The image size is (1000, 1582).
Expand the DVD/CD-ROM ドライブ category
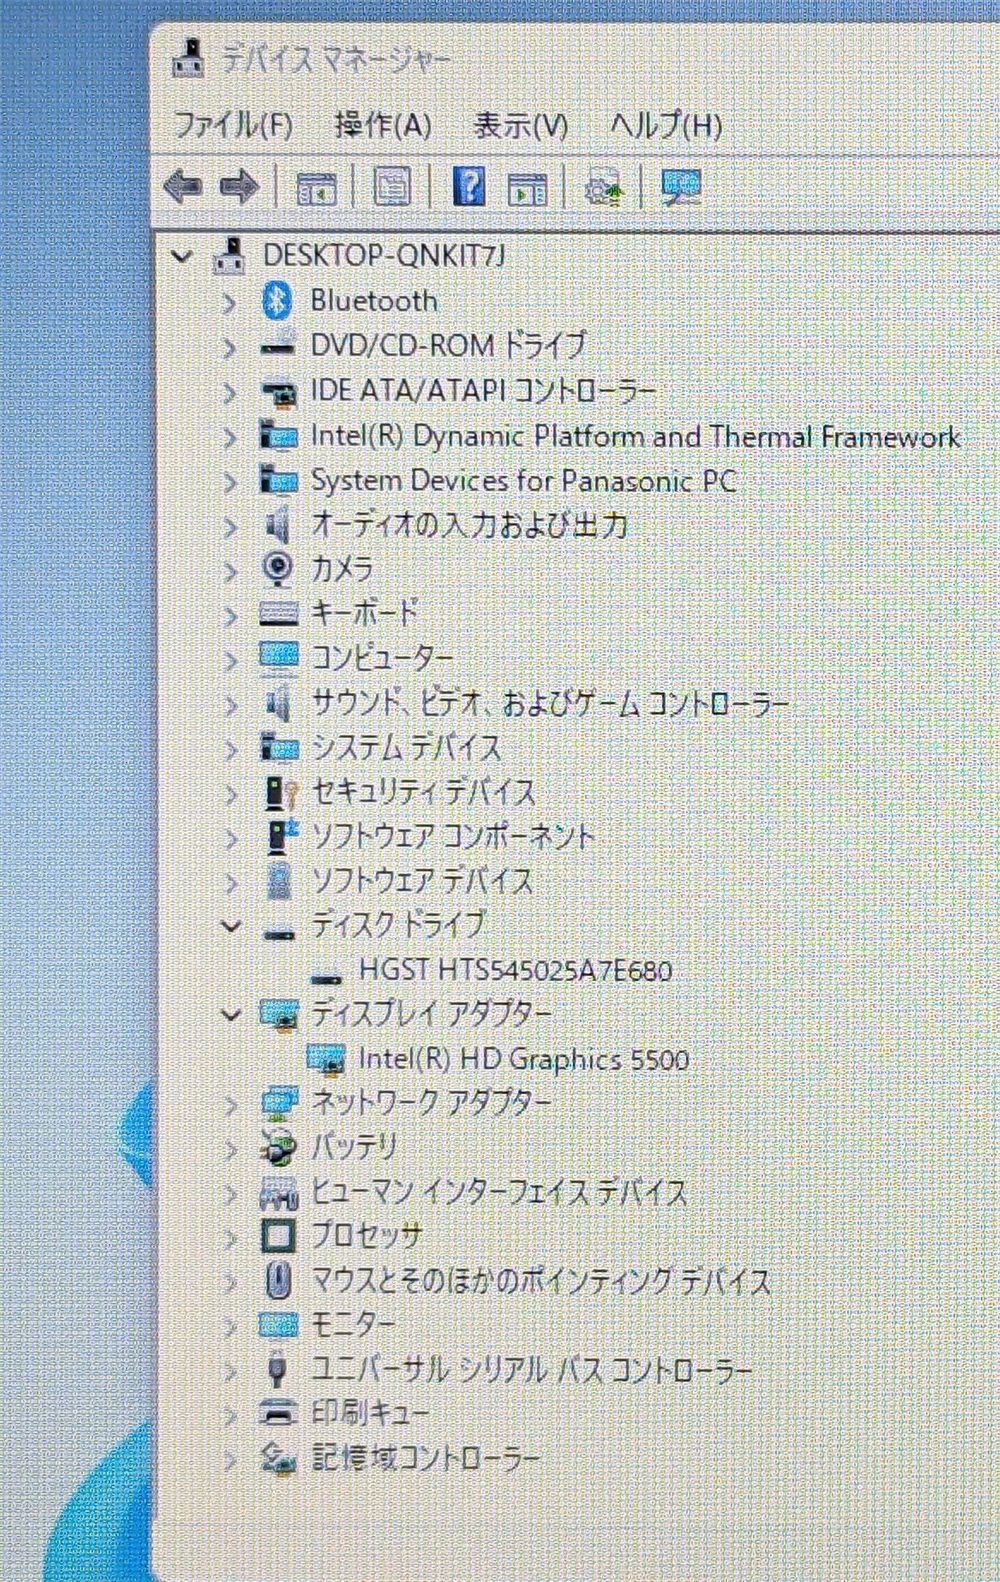[229, 347]
